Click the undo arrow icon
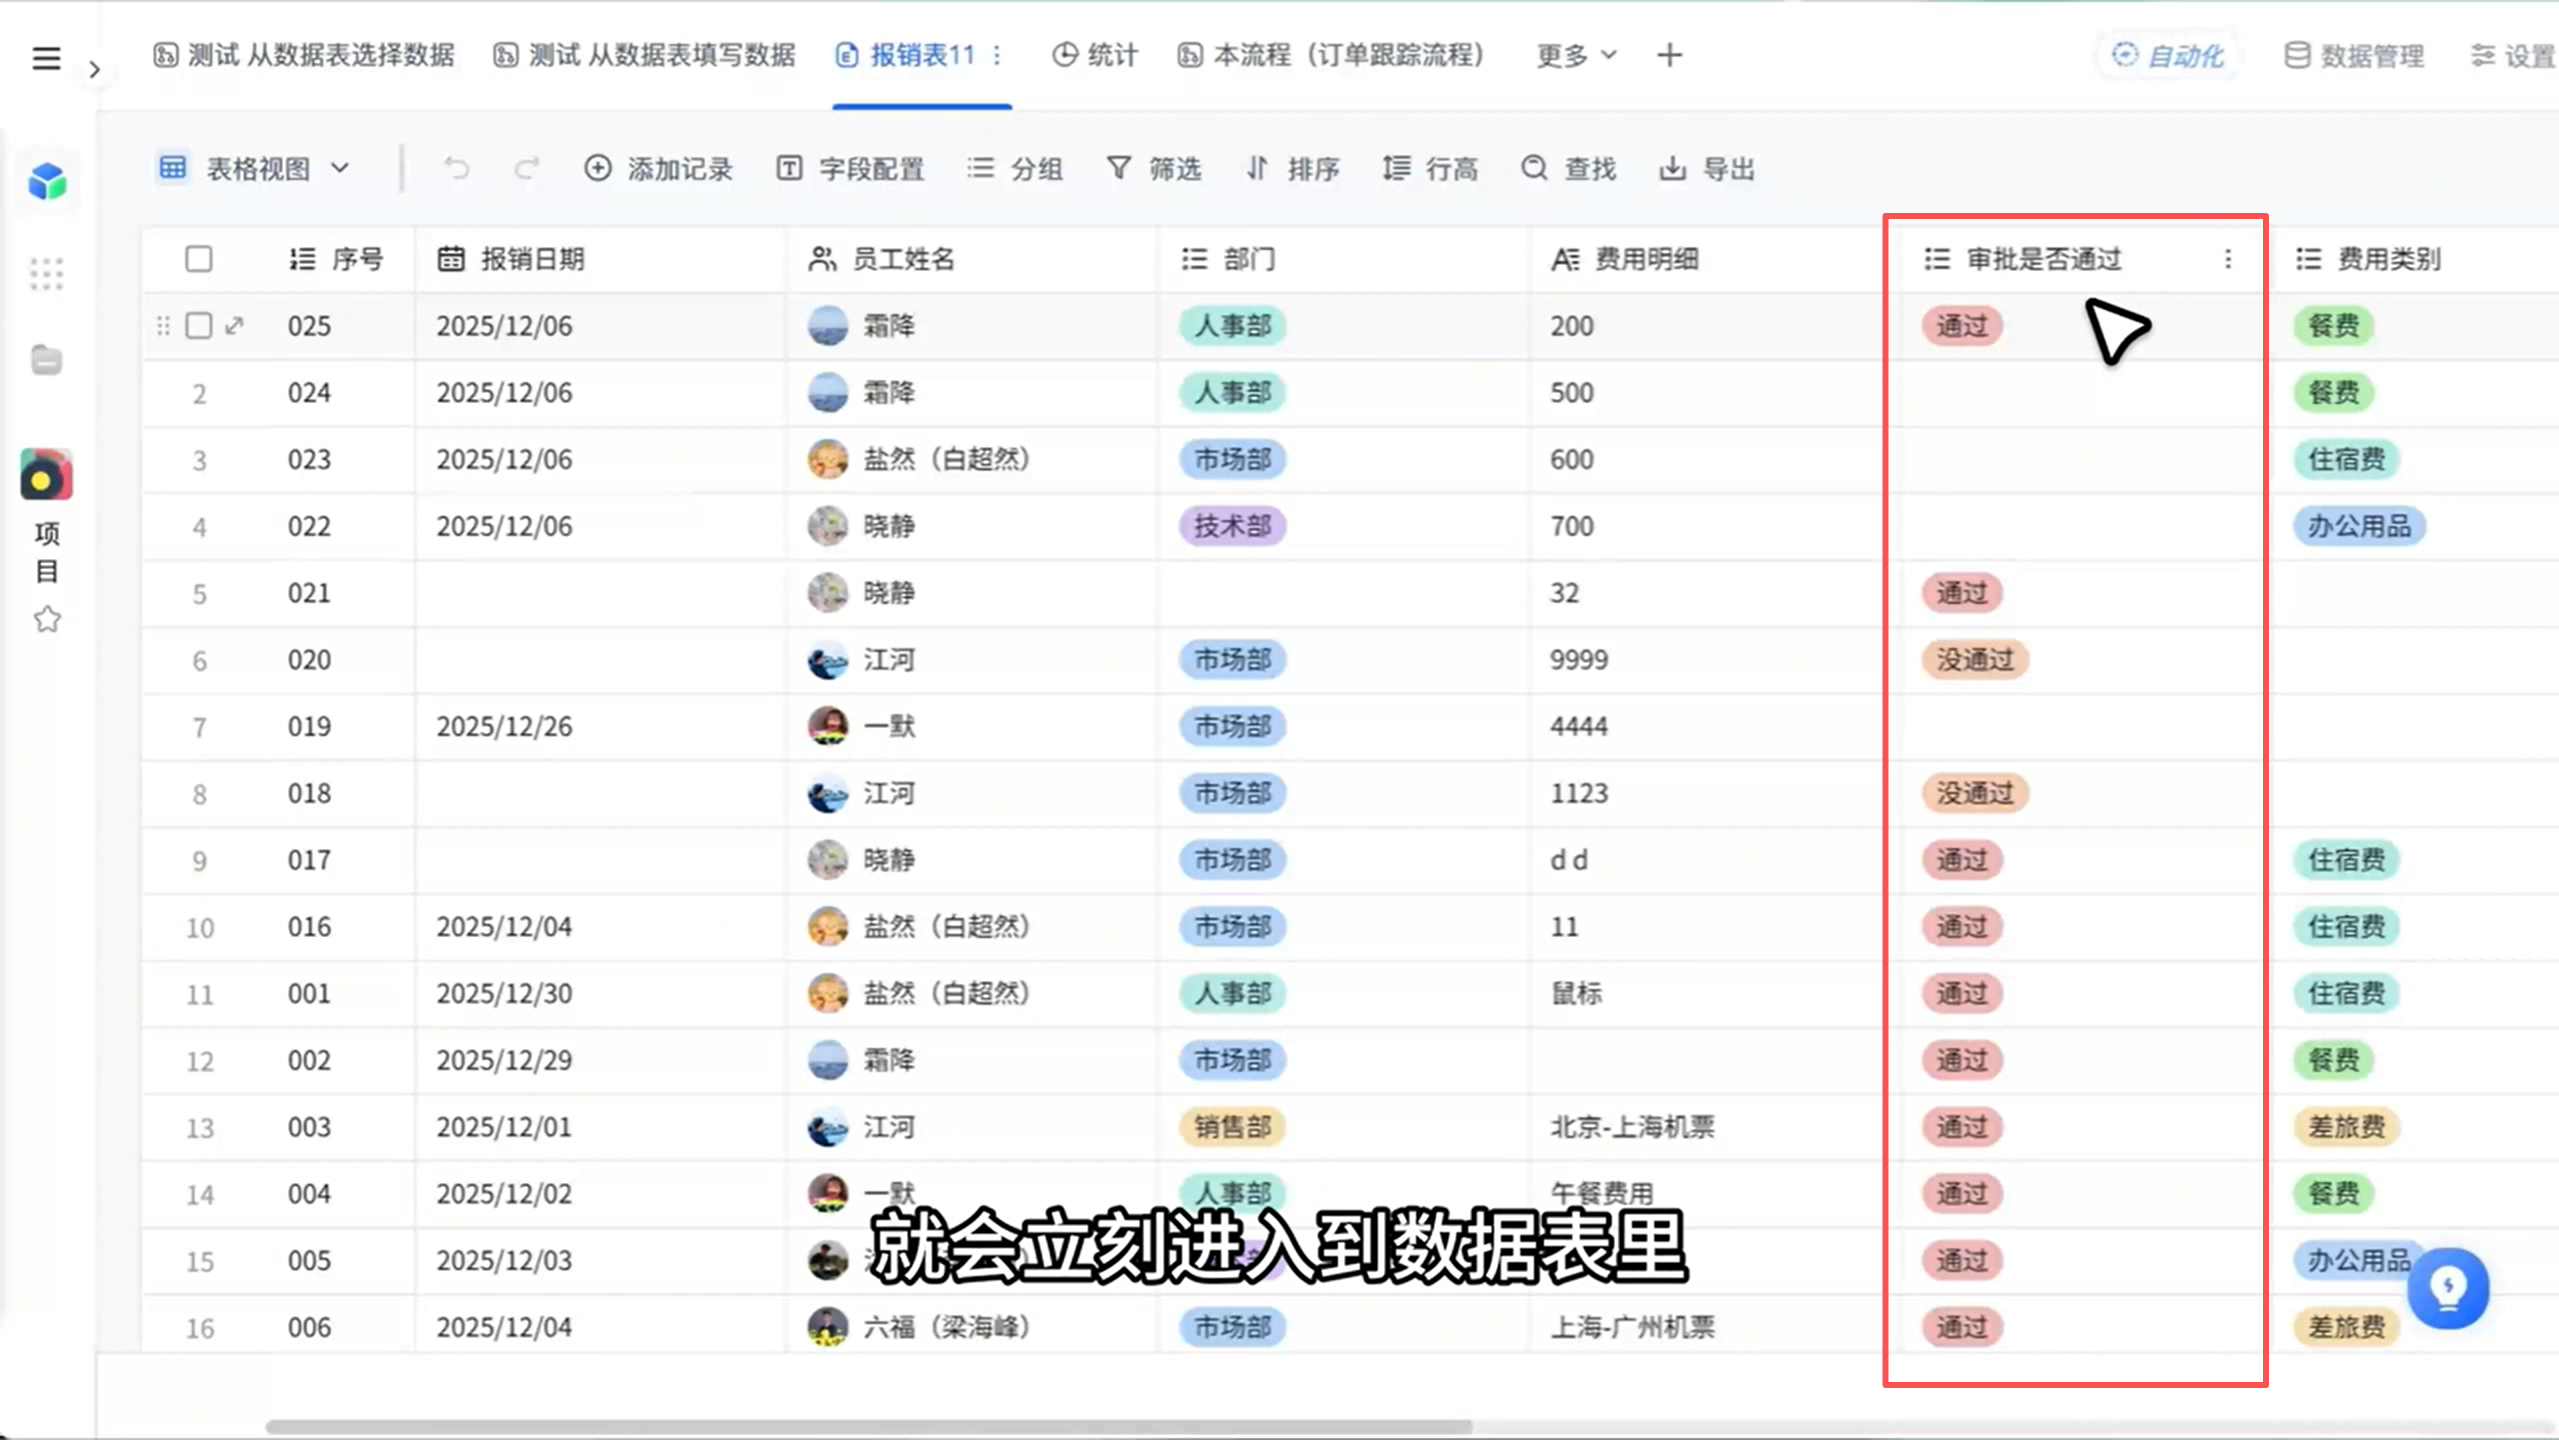2559x1440 pixels. pos(456,169)
